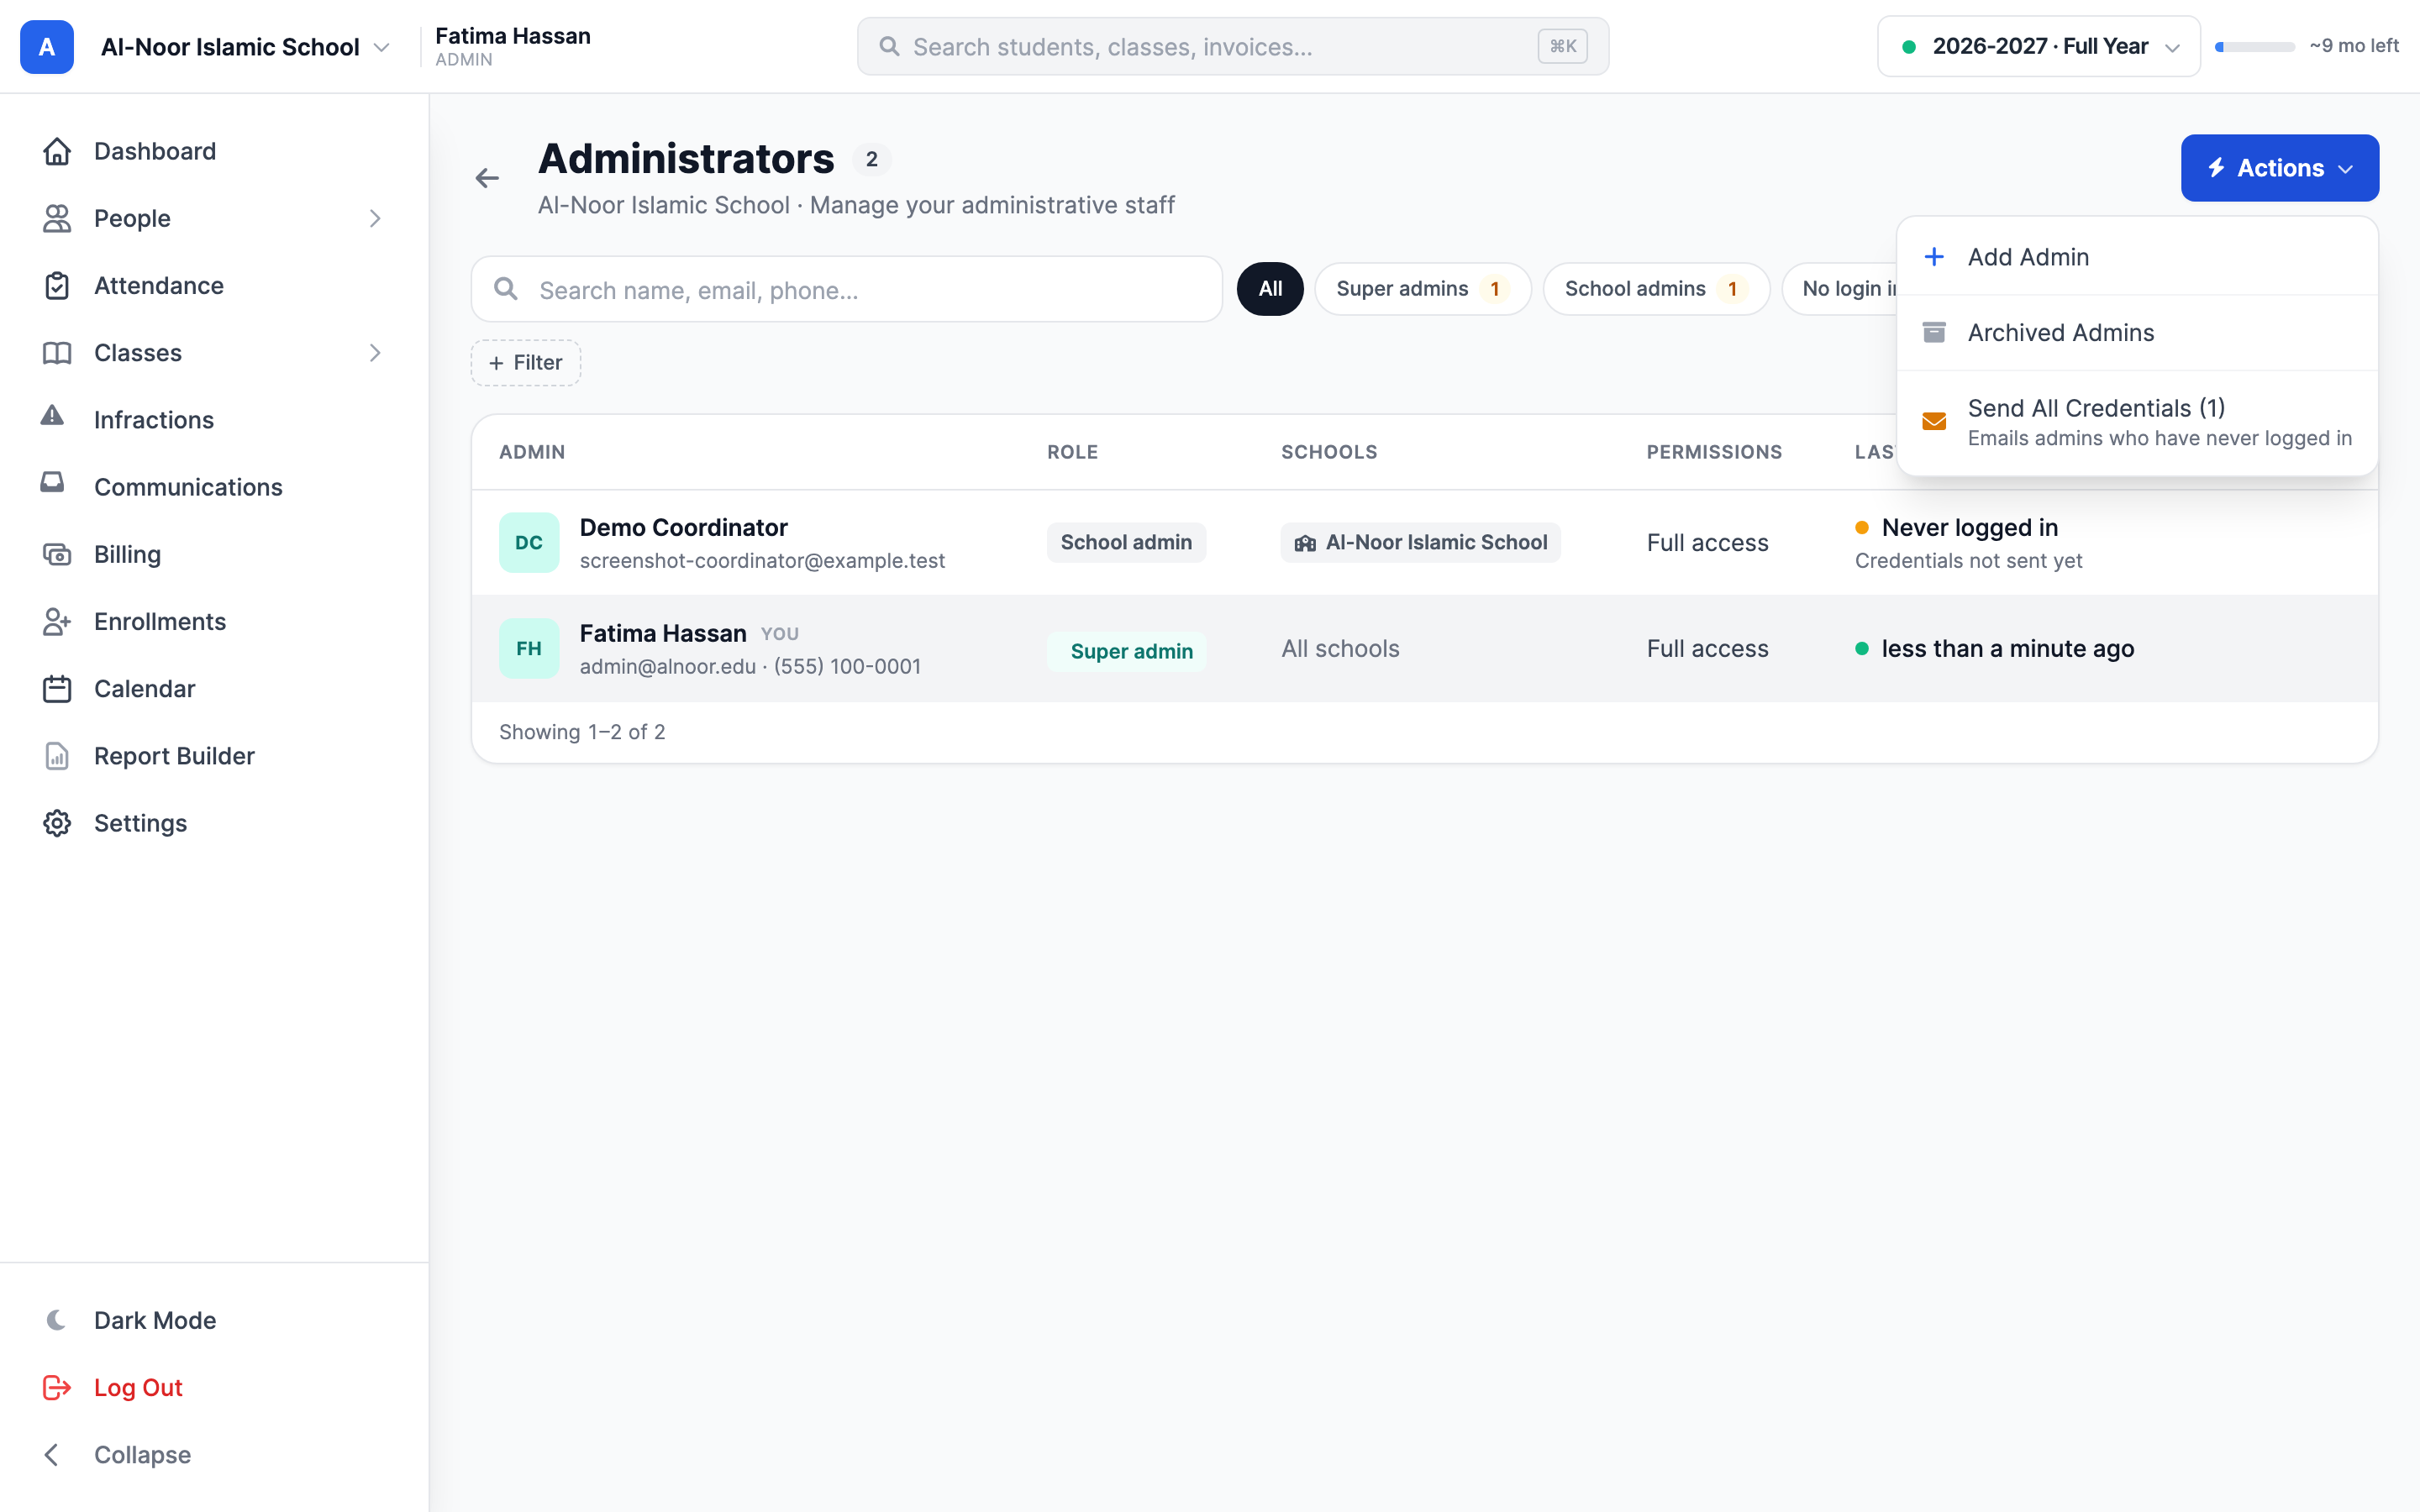Click the Report Builder document icon
This screenshot has height=1512, width=2420.
point(57,756)
